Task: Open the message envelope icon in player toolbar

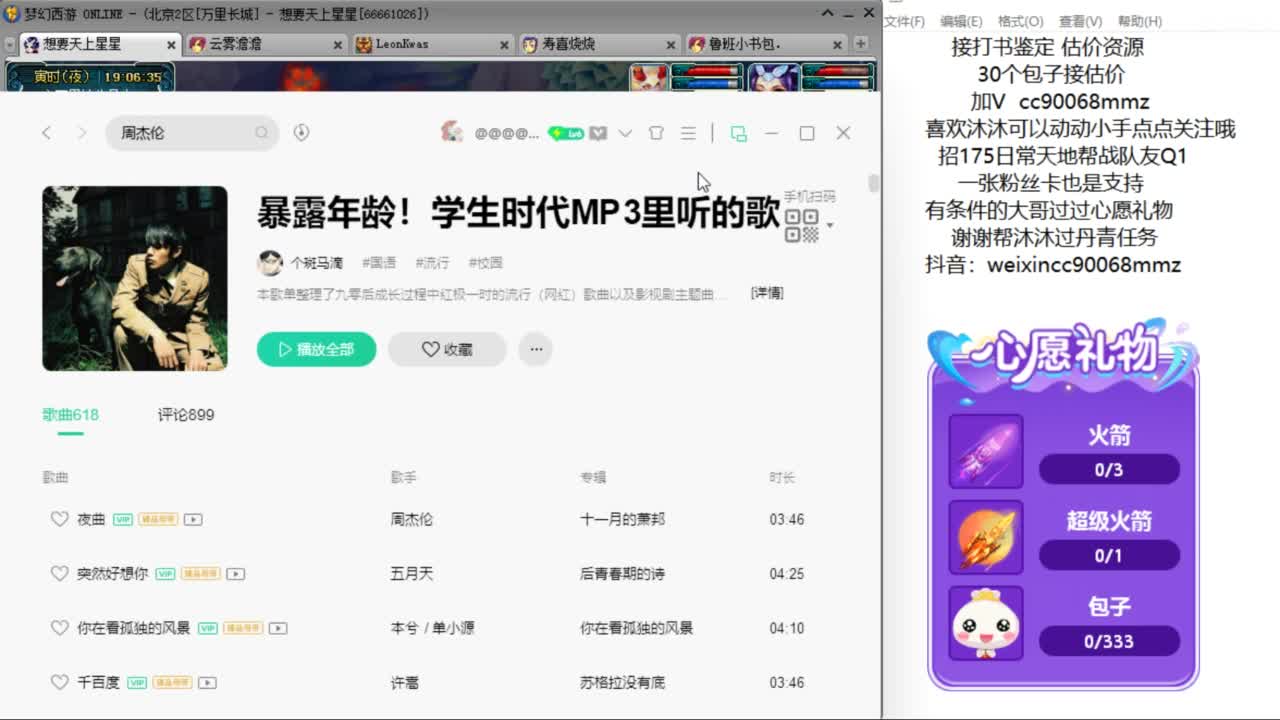Action: (599, 132)
